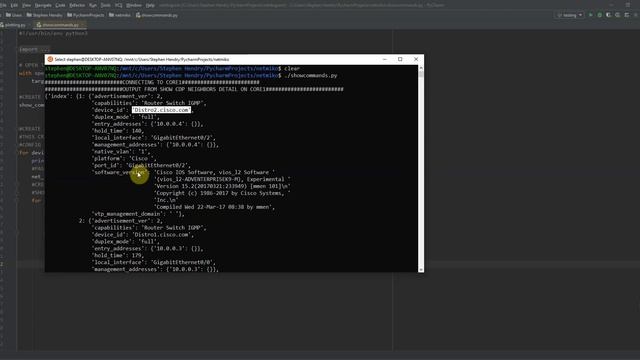Click the 'vtp_management_domain' line
640x360 pixels.
click(138, 214)
